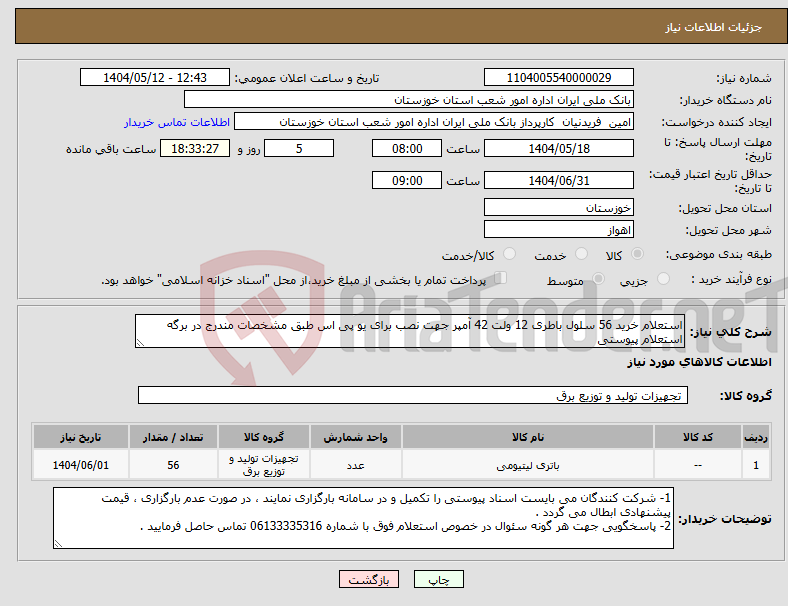788x606 pixels.
Task: Click the row number cell 1
Action: (756, 465)
